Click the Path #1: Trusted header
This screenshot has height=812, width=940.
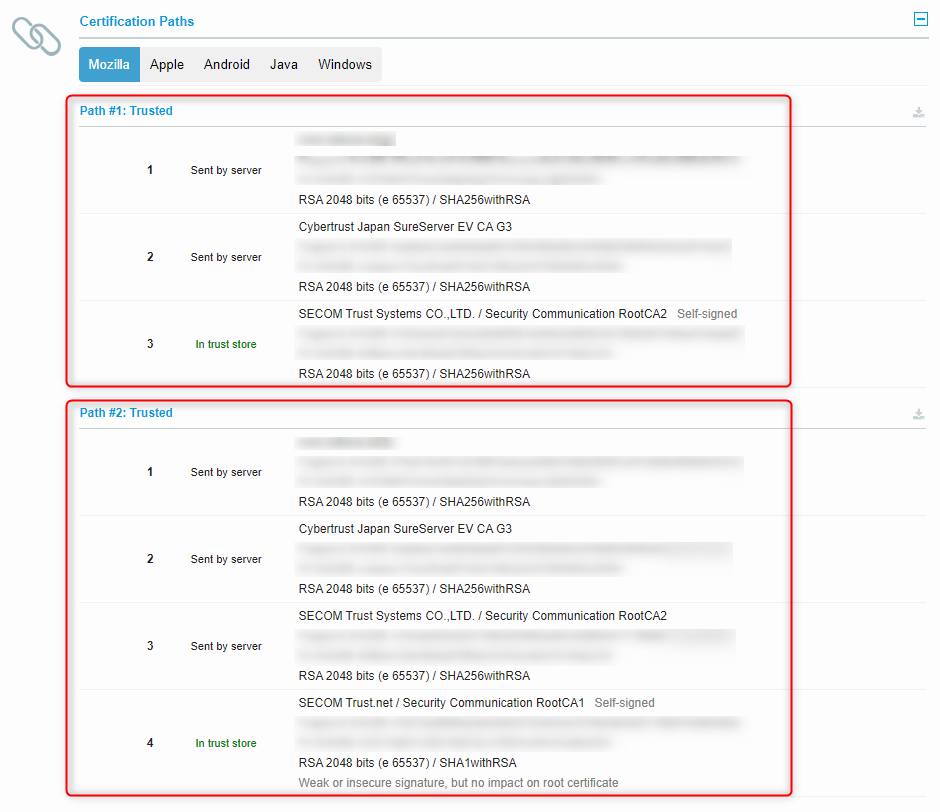click(x=126, y=111)
